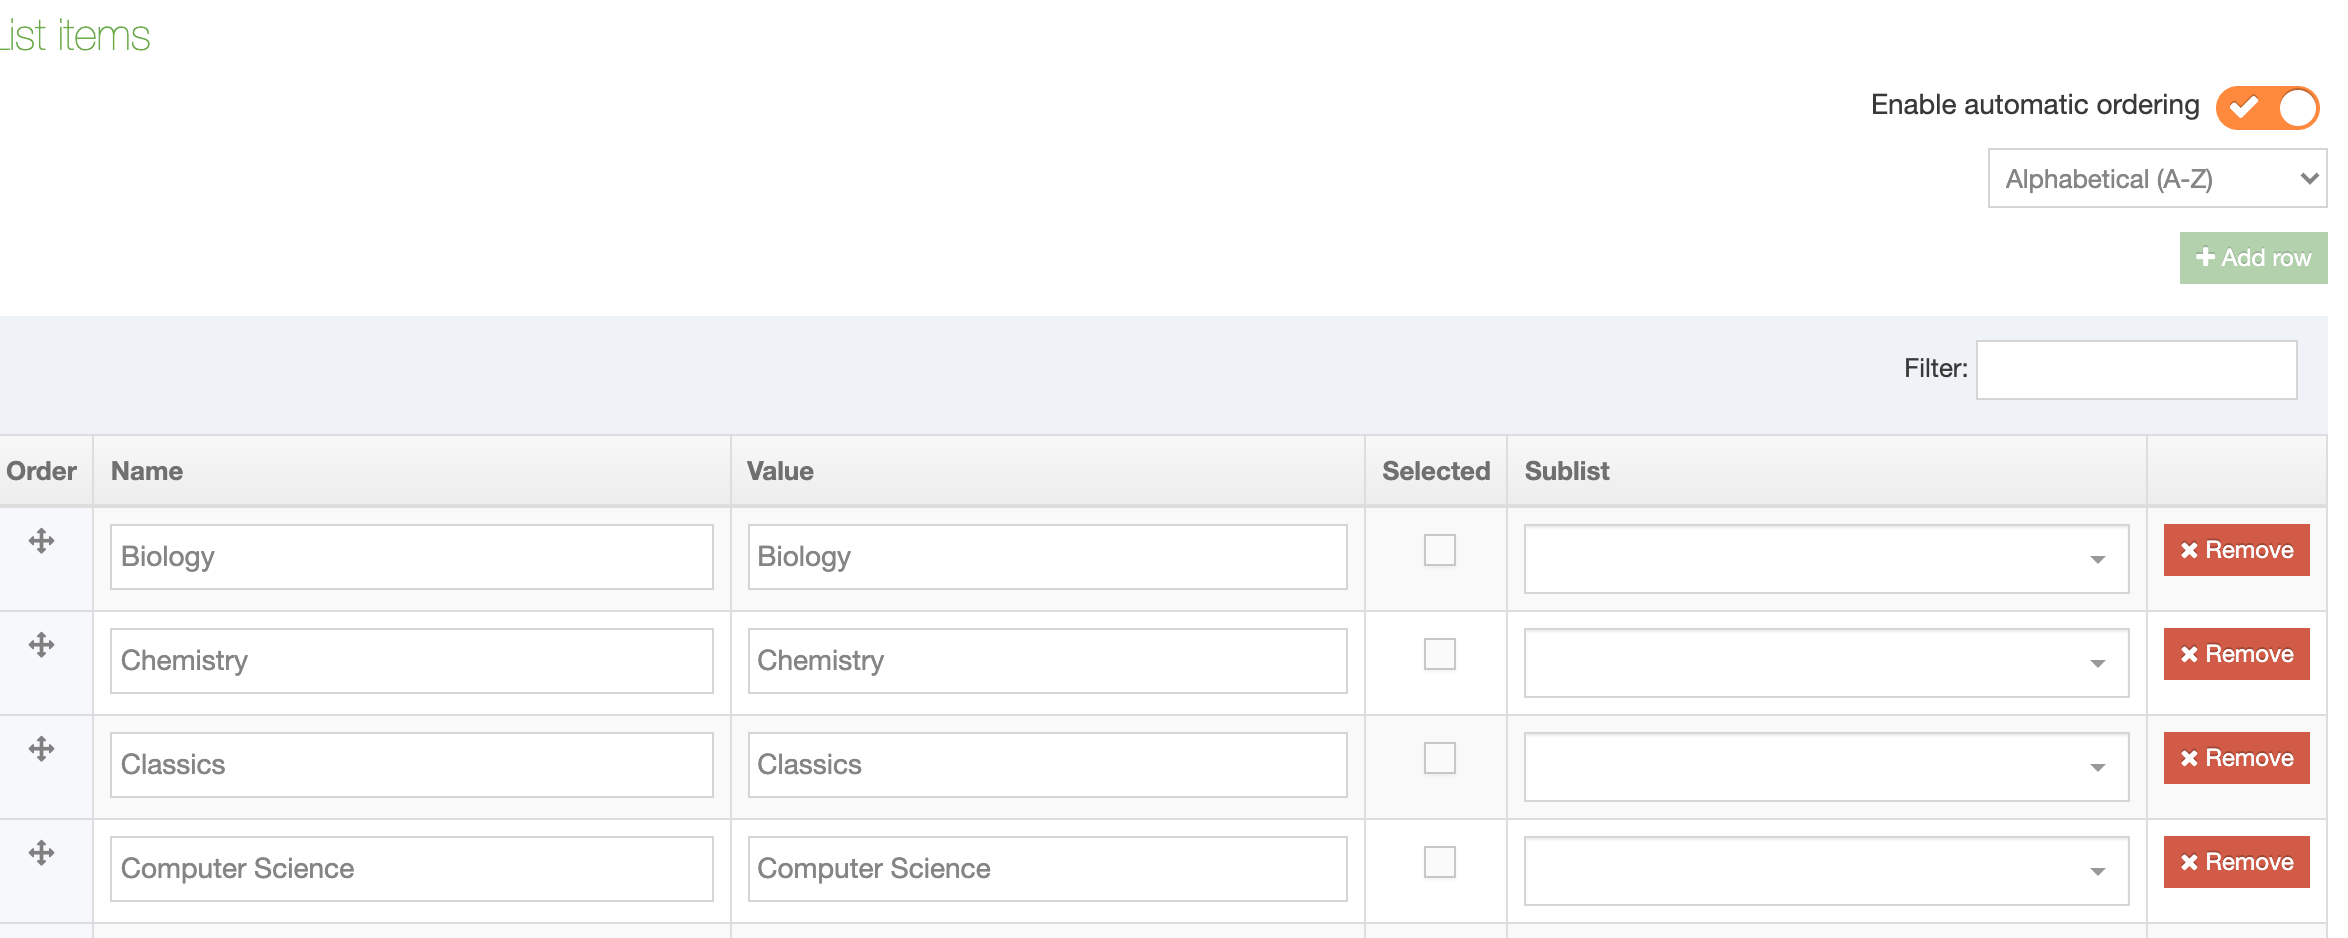This screenshot has width=2348, height=938.
Task: Delete the Classics row
Action: [2236, 758]
